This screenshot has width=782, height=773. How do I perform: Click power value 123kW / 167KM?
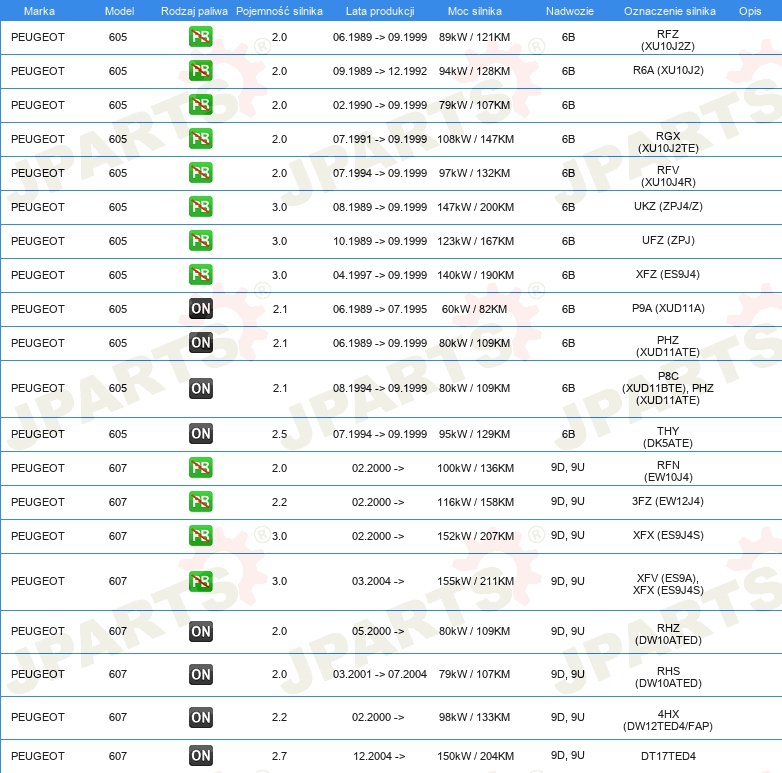click(475, 241)
